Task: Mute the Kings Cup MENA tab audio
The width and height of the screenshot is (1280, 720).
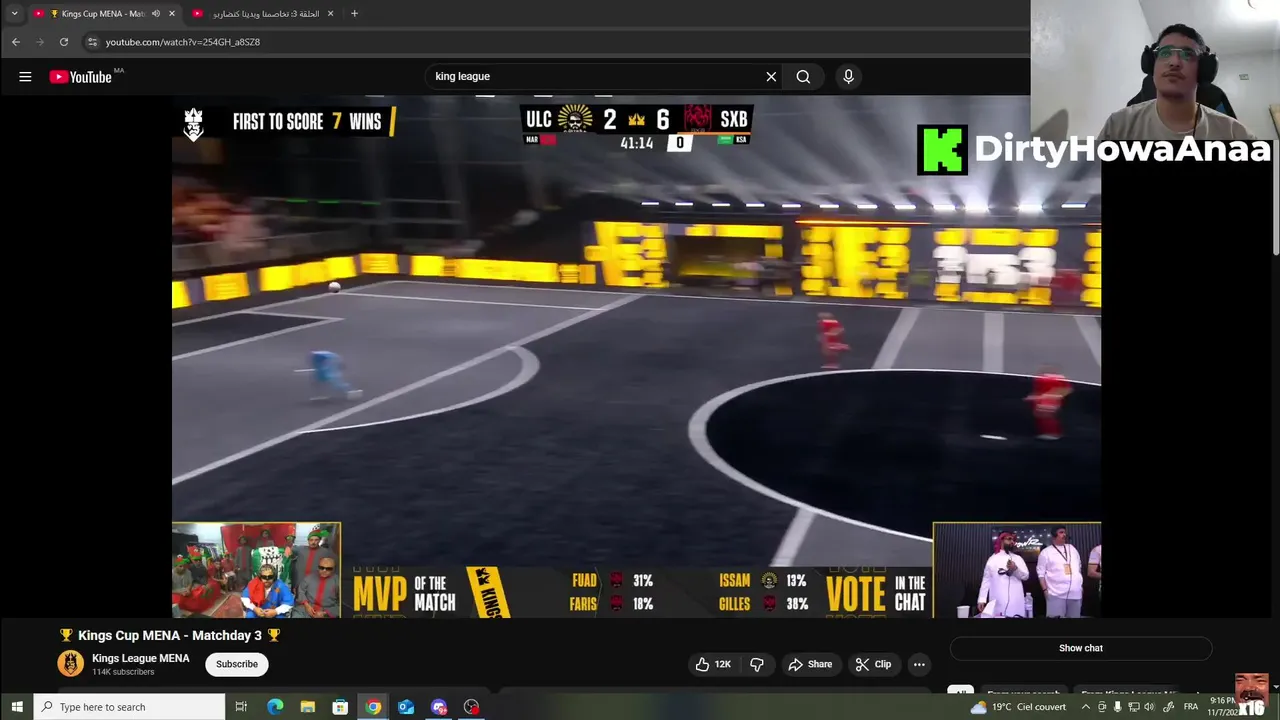Action: (x=156, y=14)
